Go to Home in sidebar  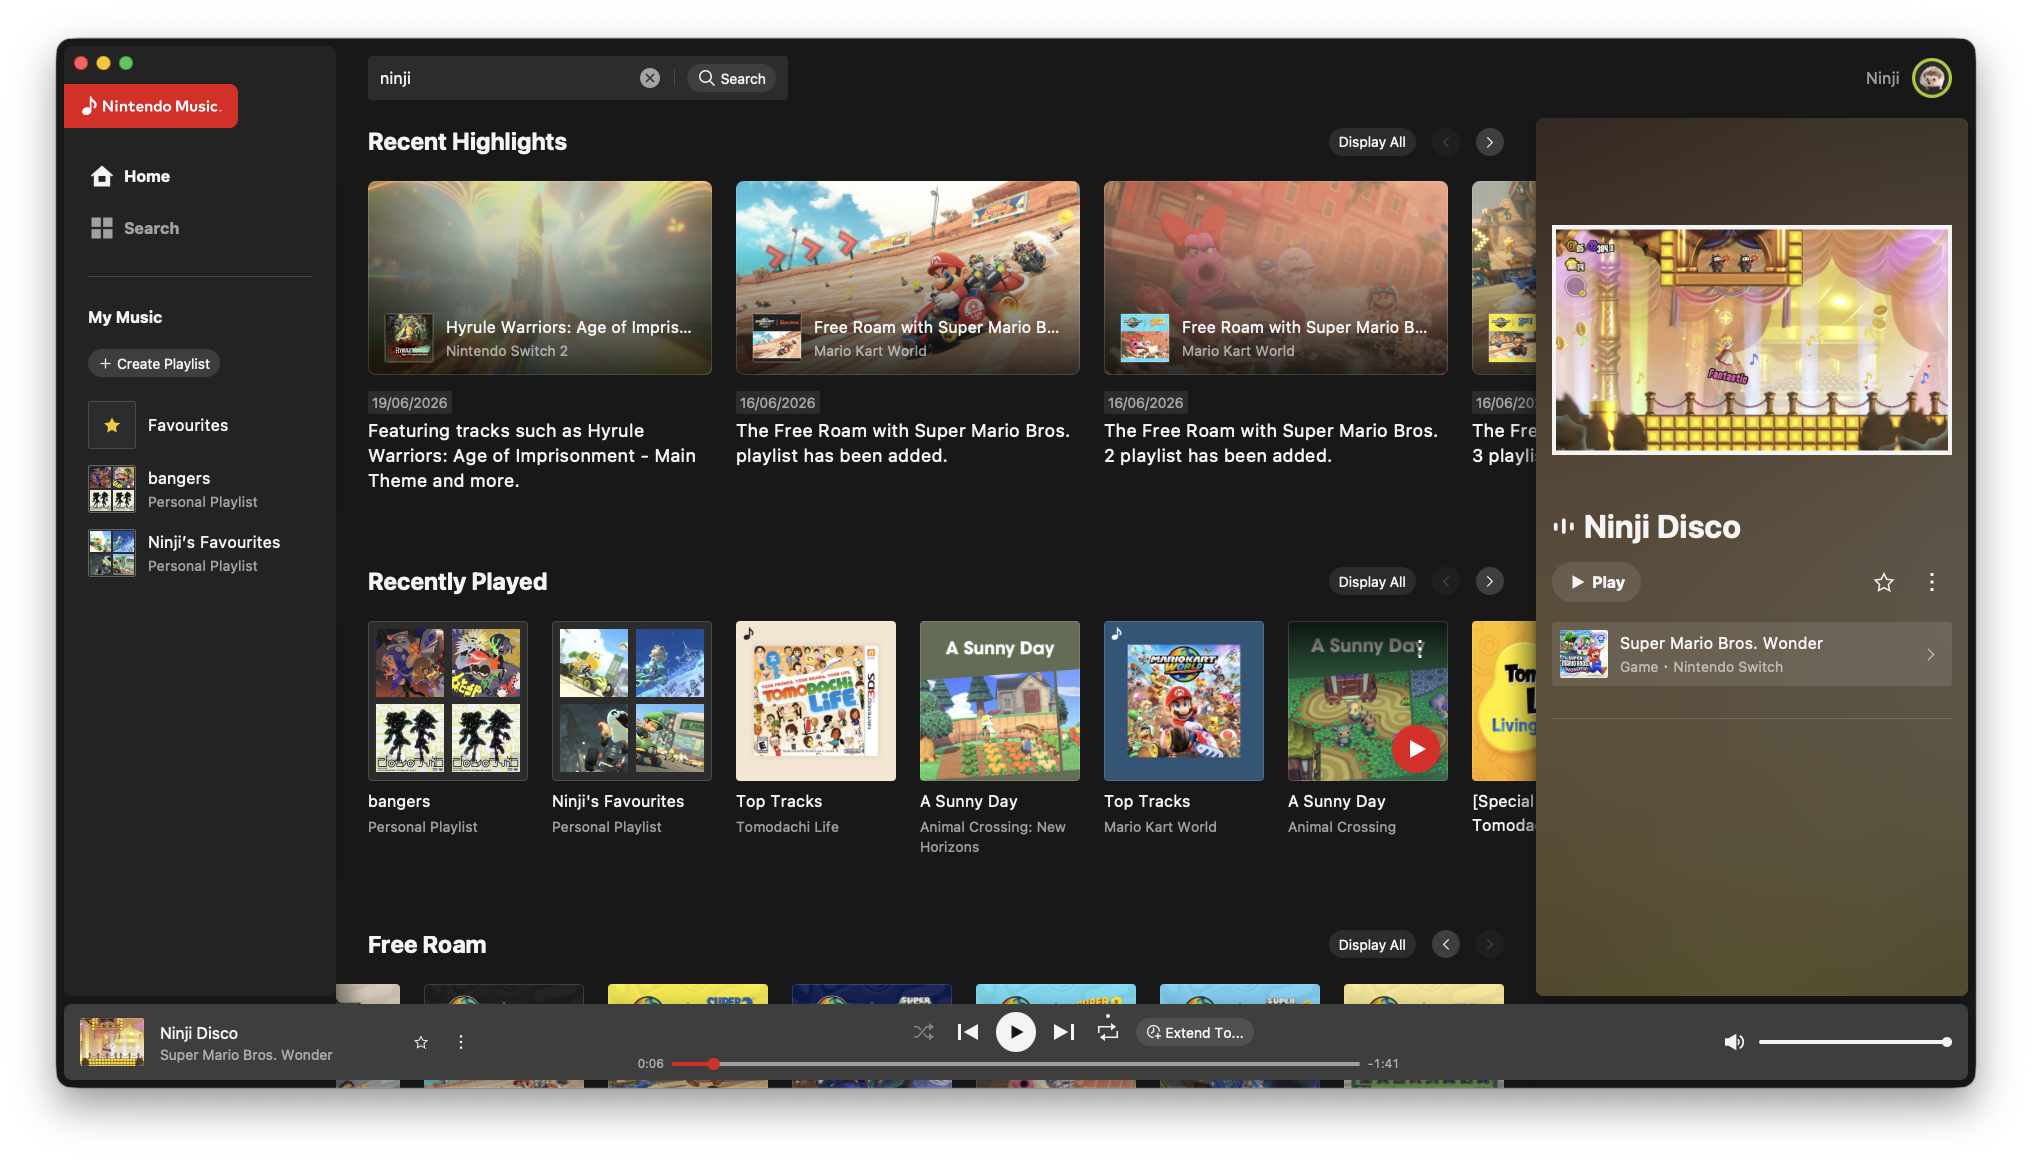(131, 176)
